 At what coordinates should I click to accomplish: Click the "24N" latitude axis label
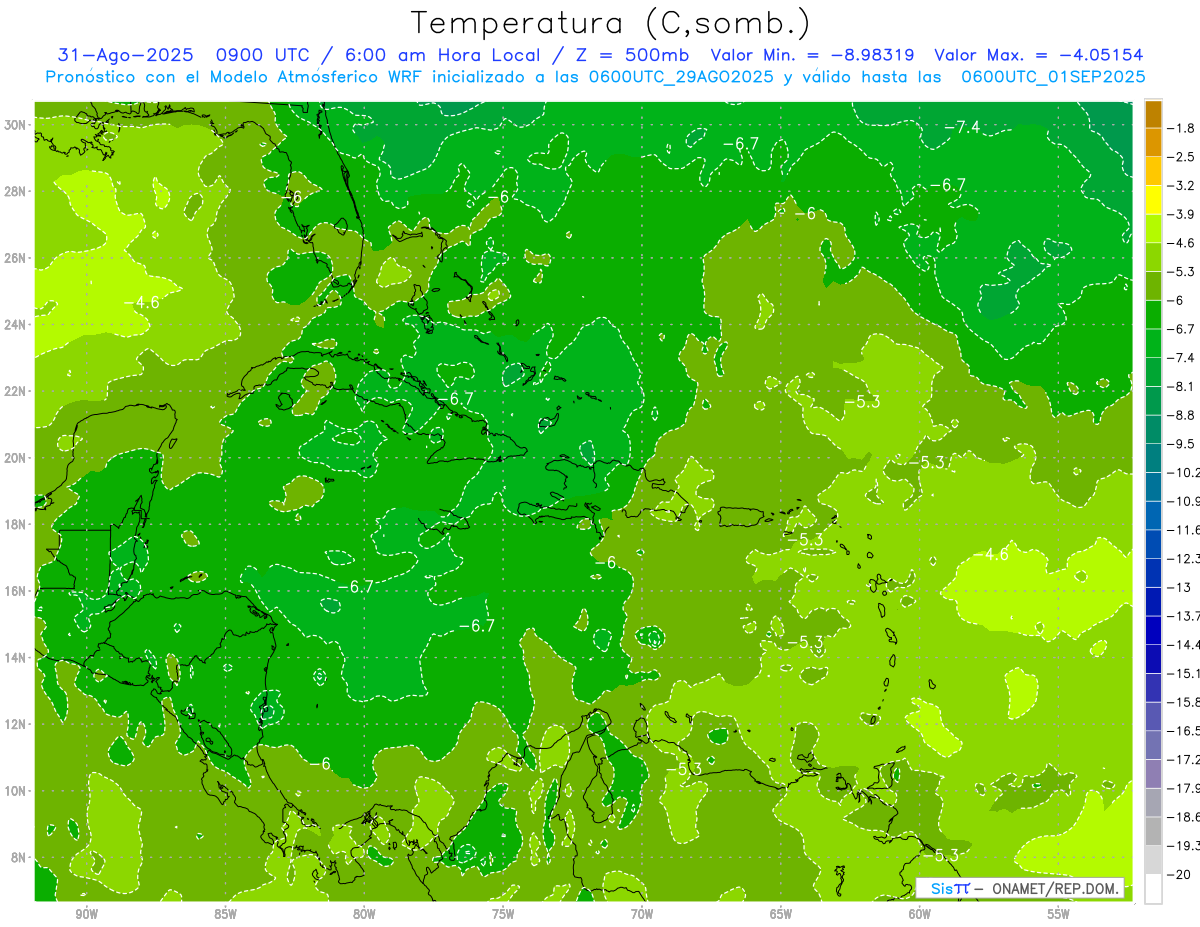pos(15,325)
